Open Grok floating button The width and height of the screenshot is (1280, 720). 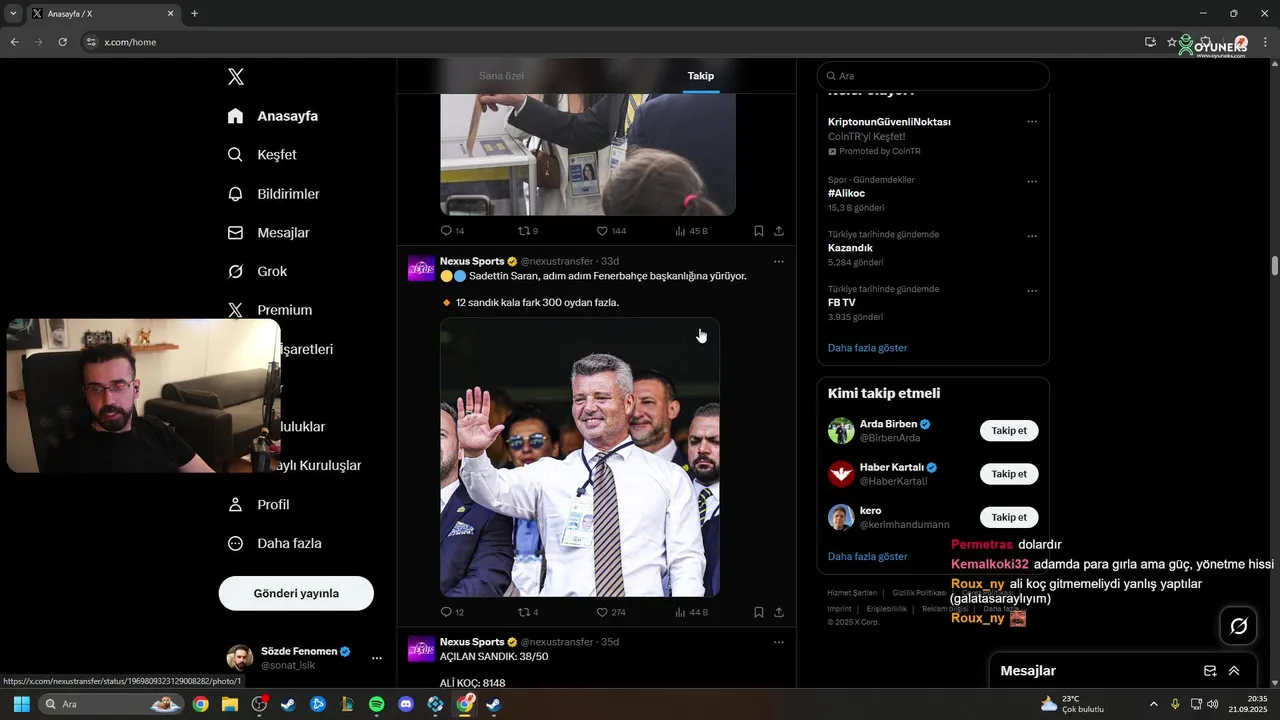pos(1238,626)
